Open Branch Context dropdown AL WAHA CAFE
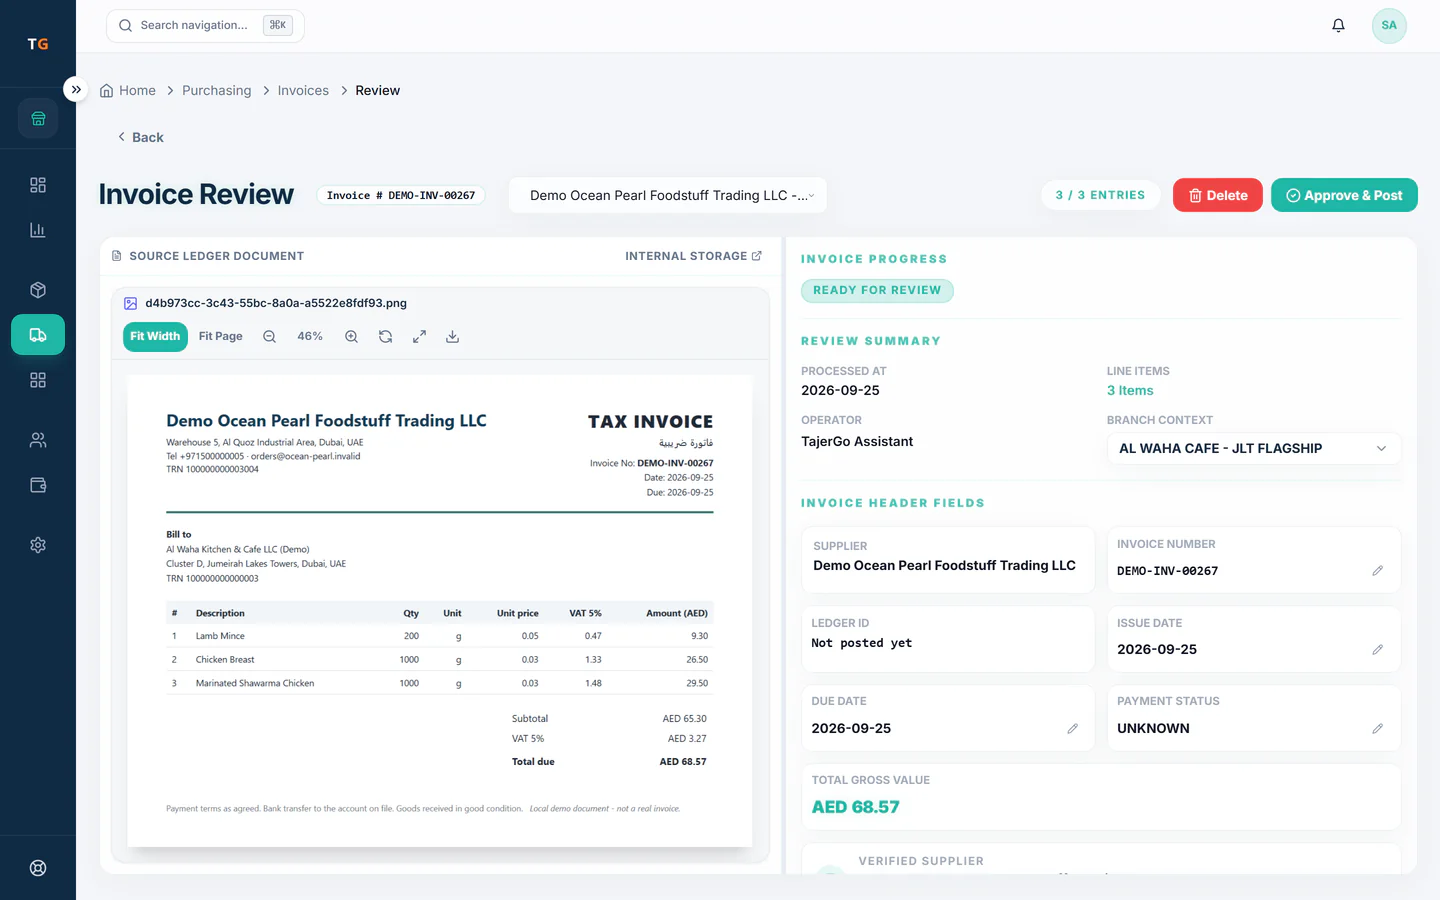Viewport: 1440px width, 900px height. 1254,448
